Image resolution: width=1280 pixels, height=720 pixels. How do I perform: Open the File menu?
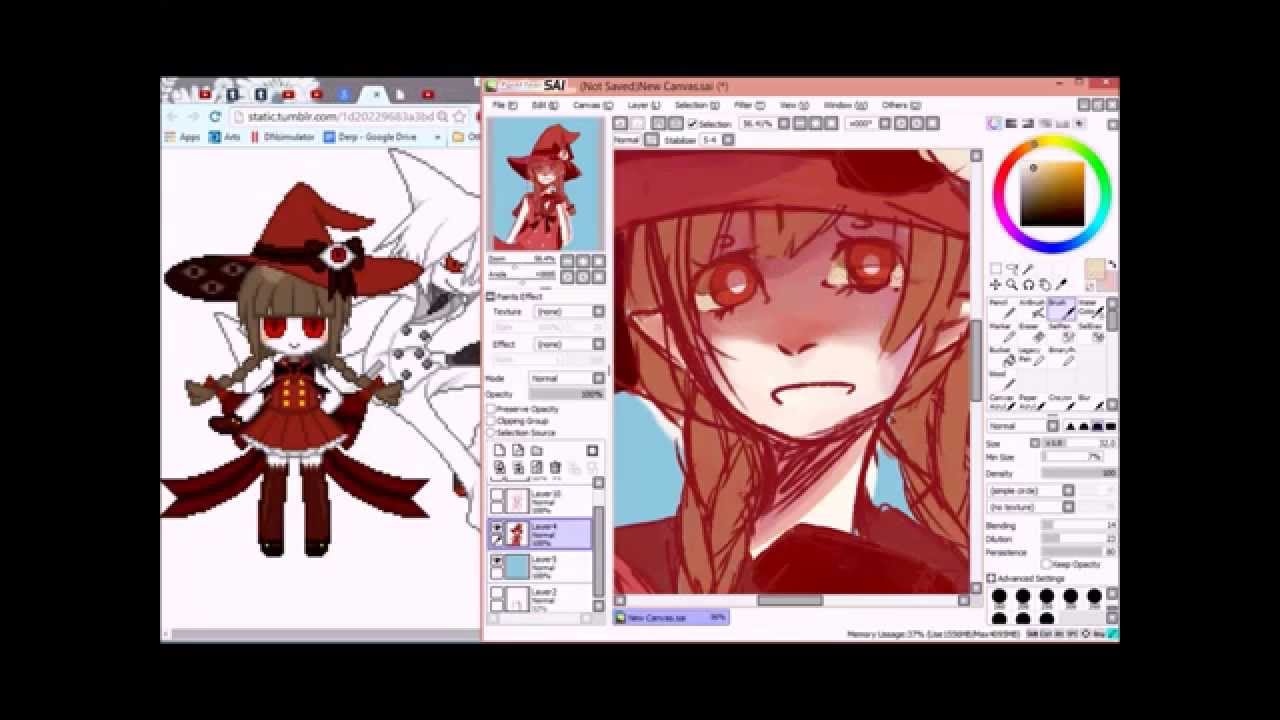[x=504, y=105]
